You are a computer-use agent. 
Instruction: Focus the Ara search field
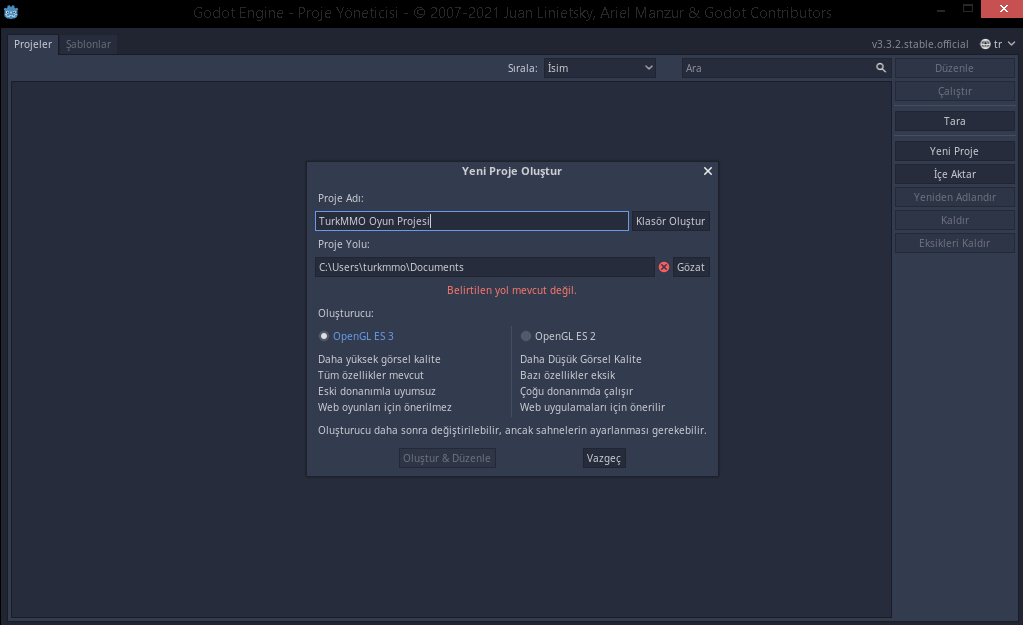point(786,68)
